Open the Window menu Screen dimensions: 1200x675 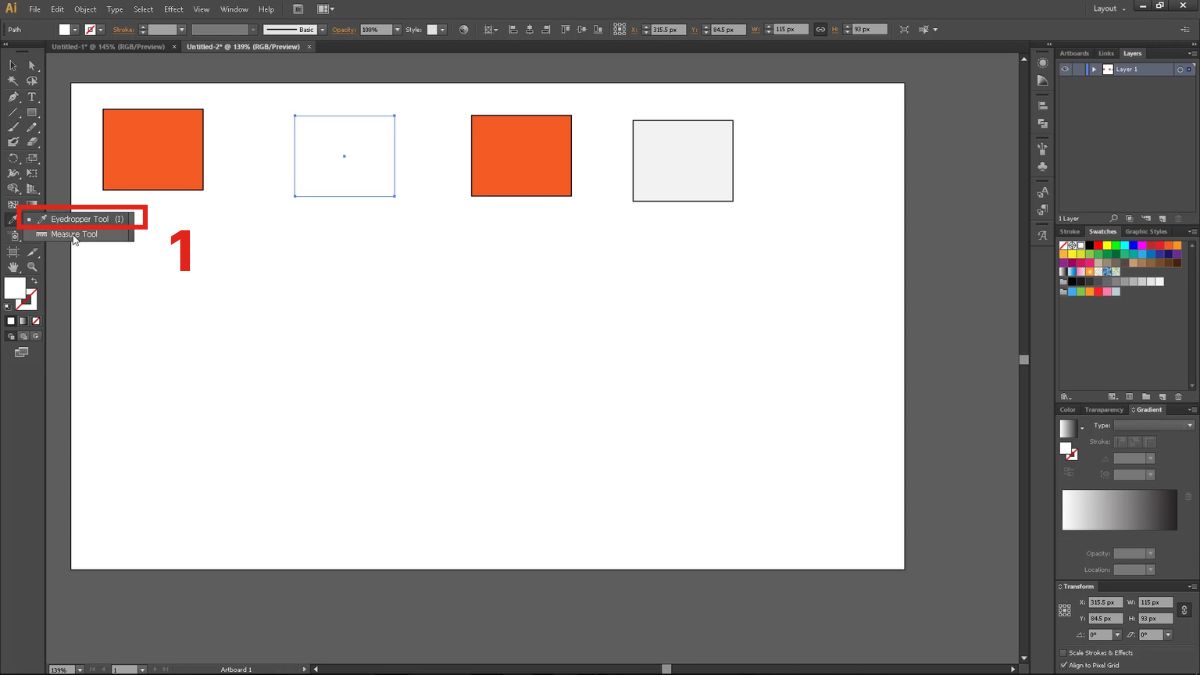[x=234, y=9]
